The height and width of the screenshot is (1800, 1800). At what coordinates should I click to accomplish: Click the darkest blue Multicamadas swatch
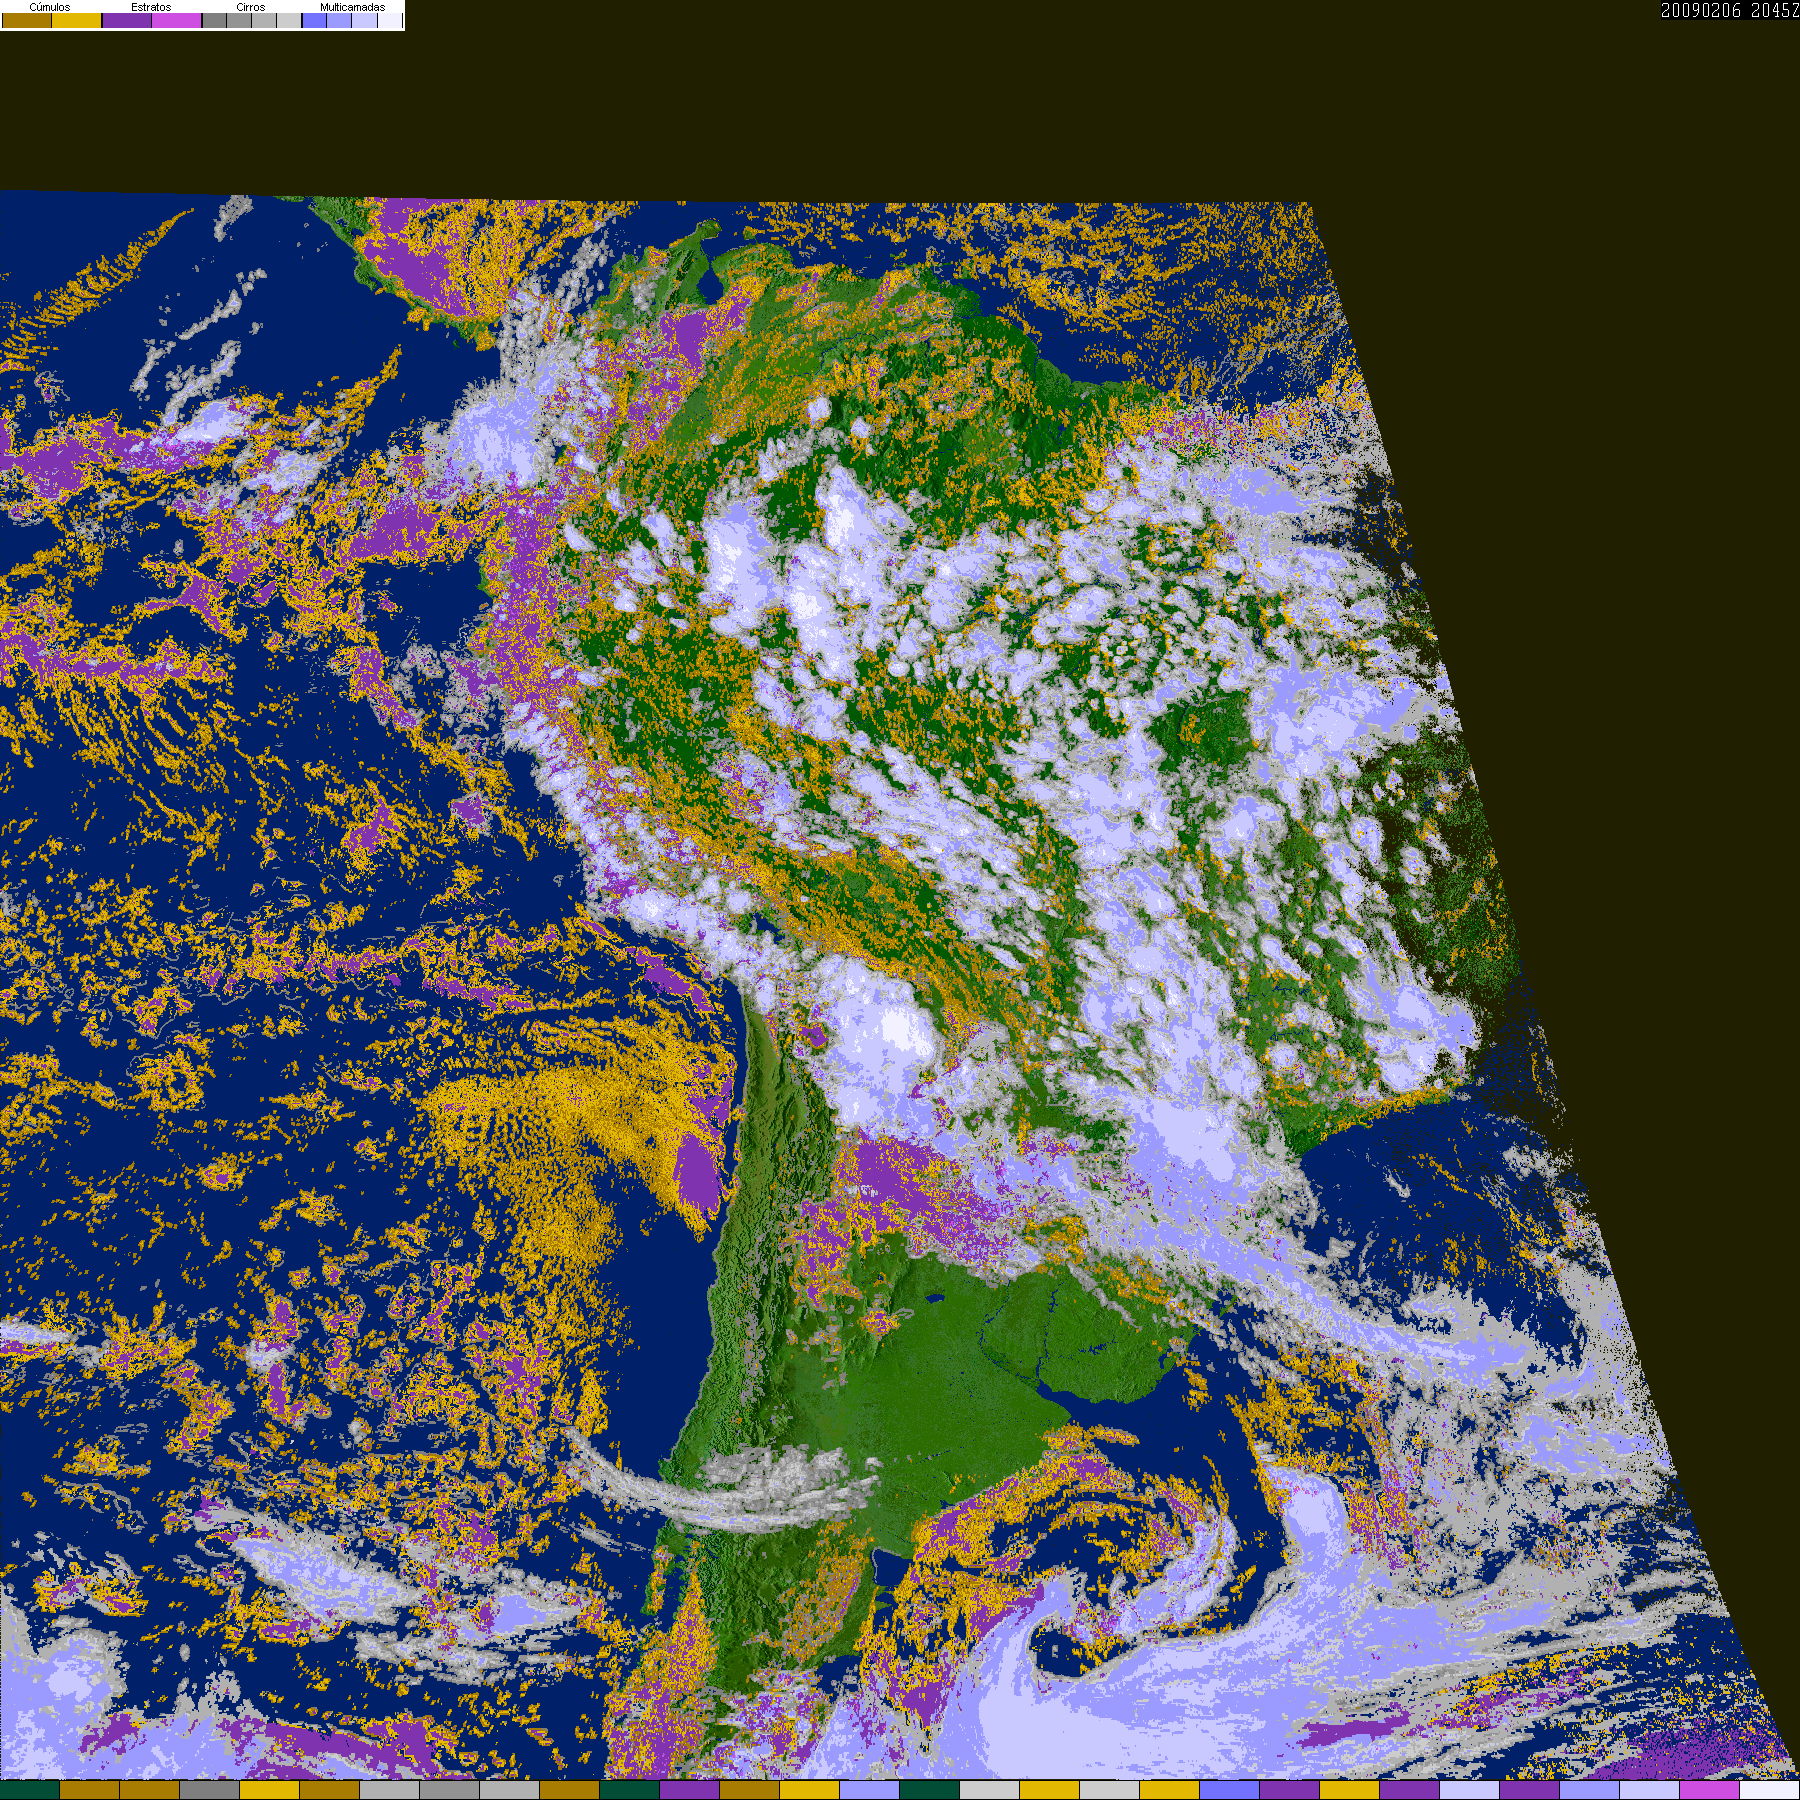(314, 20)
